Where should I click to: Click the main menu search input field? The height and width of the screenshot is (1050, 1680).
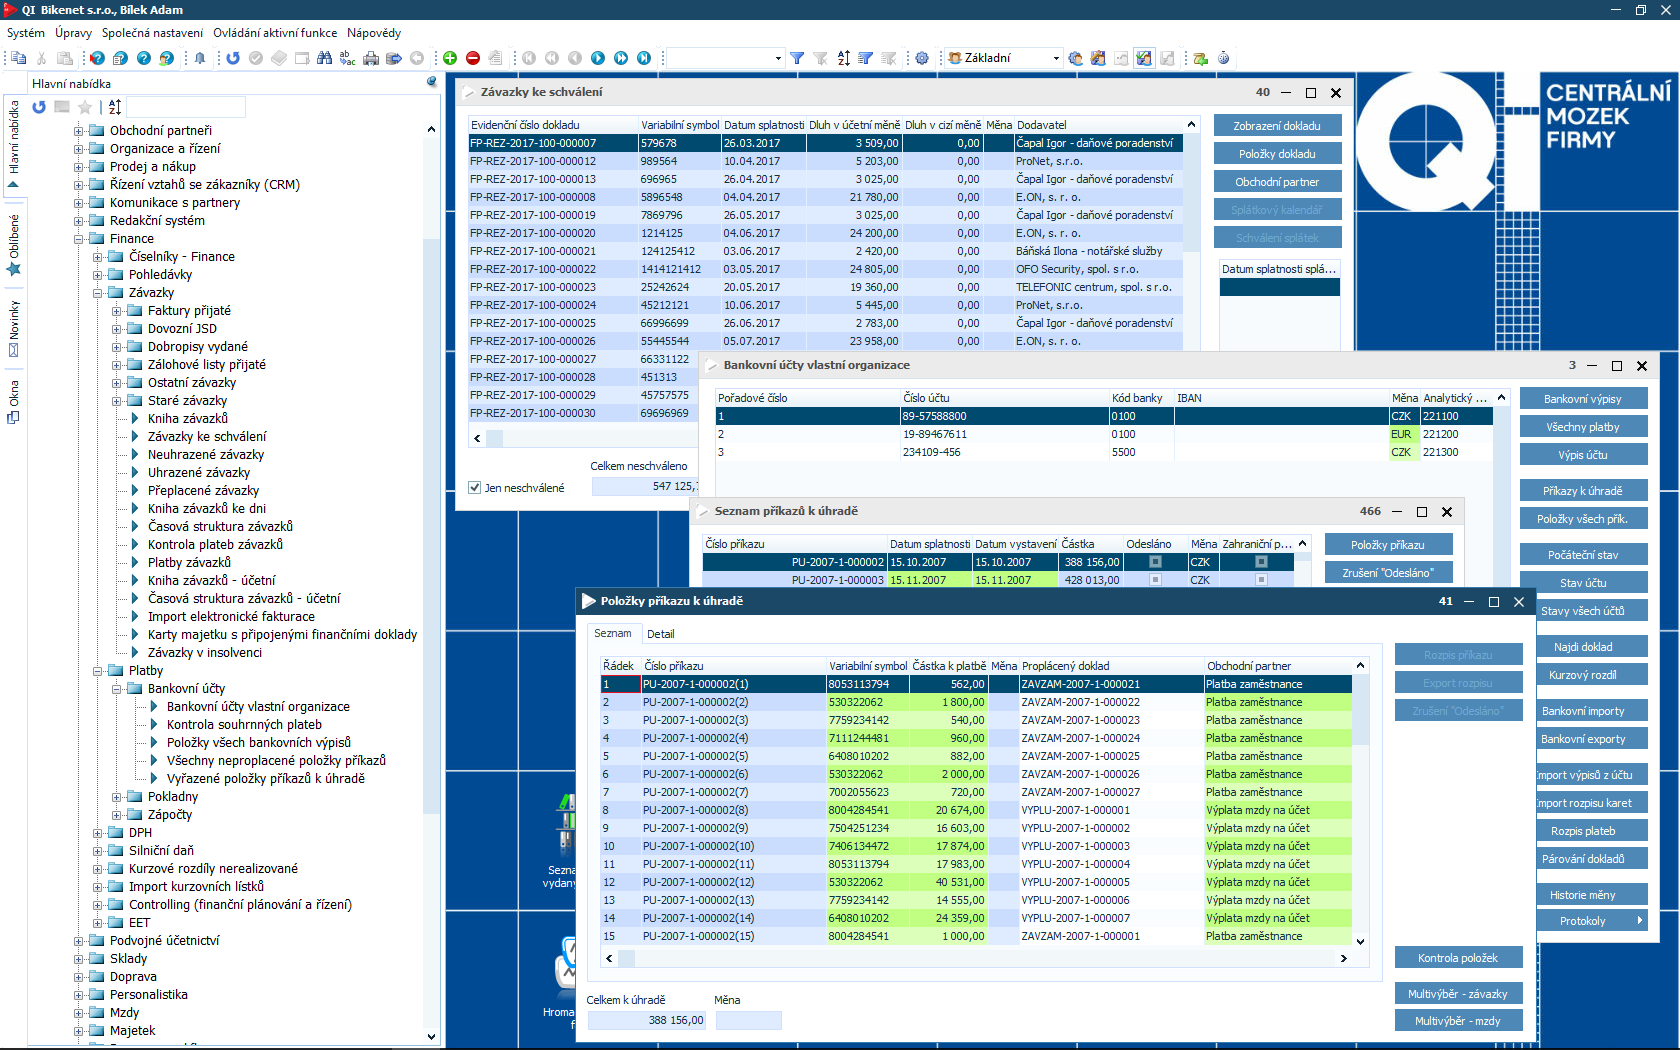click(x=185, y=107)
